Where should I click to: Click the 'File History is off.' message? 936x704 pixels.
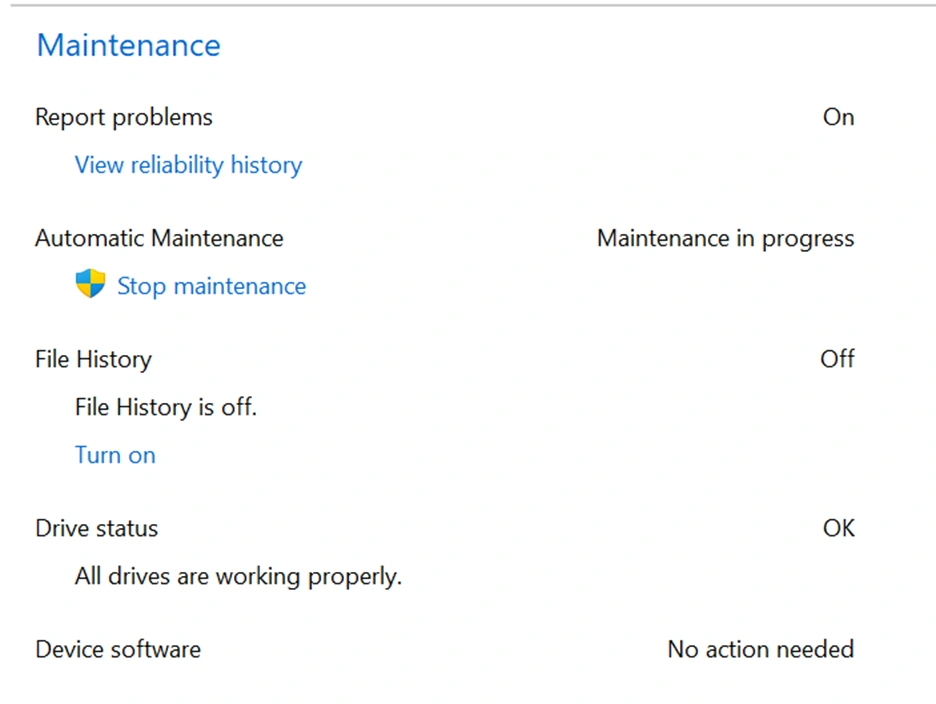pos(166,407)
